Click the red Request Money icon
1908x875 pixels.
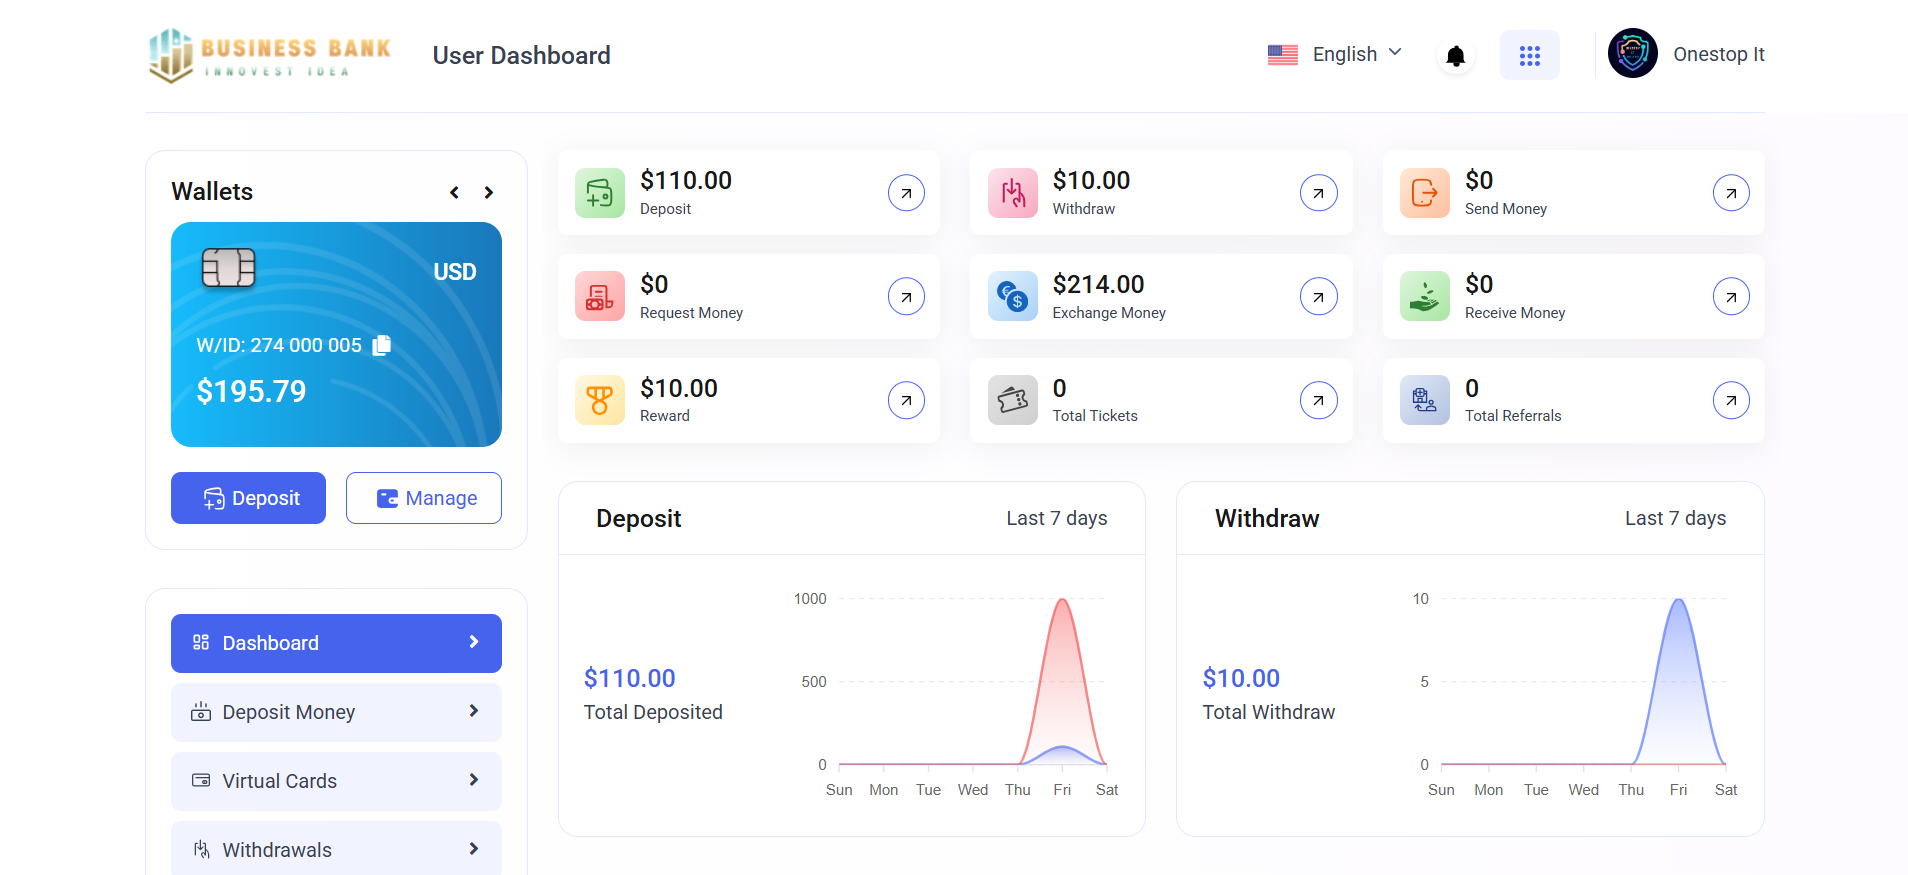pyautogui.click(x=600, y=297)
